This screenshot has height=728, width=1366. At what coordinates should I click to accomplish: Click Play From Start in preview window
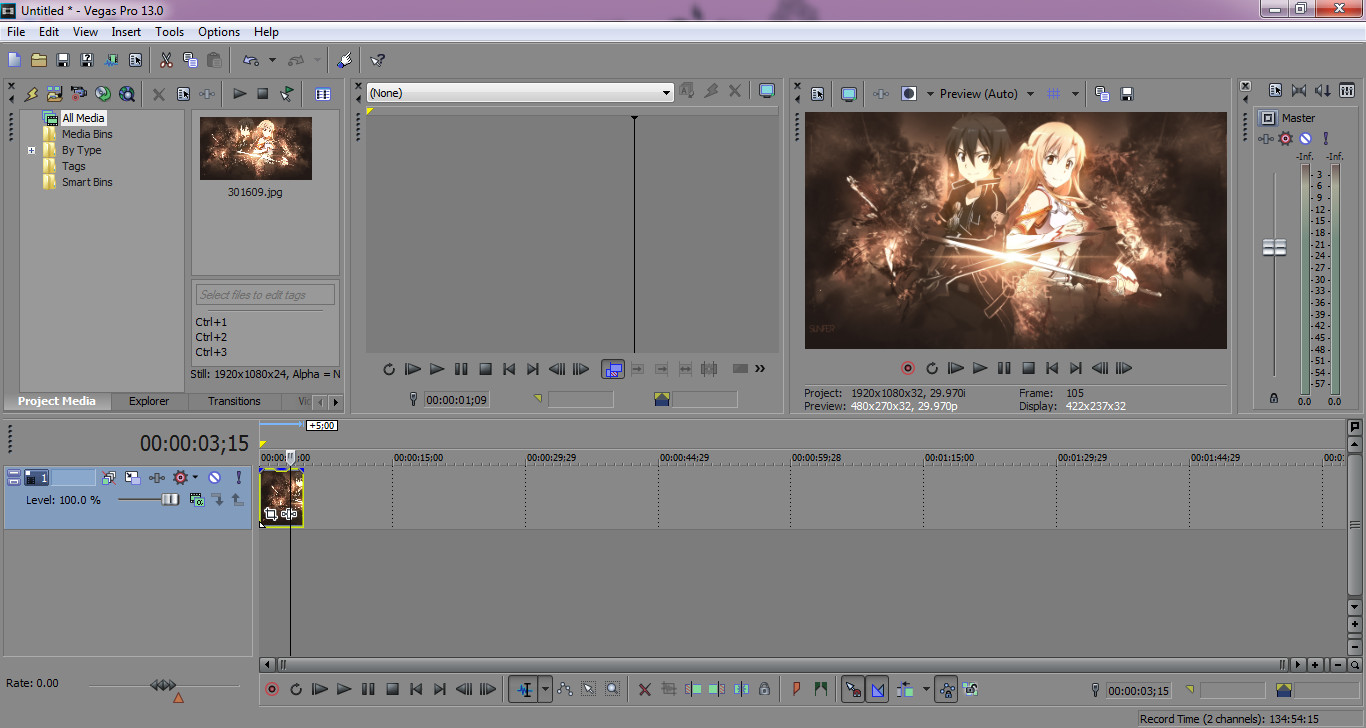(x=955, y=368)
